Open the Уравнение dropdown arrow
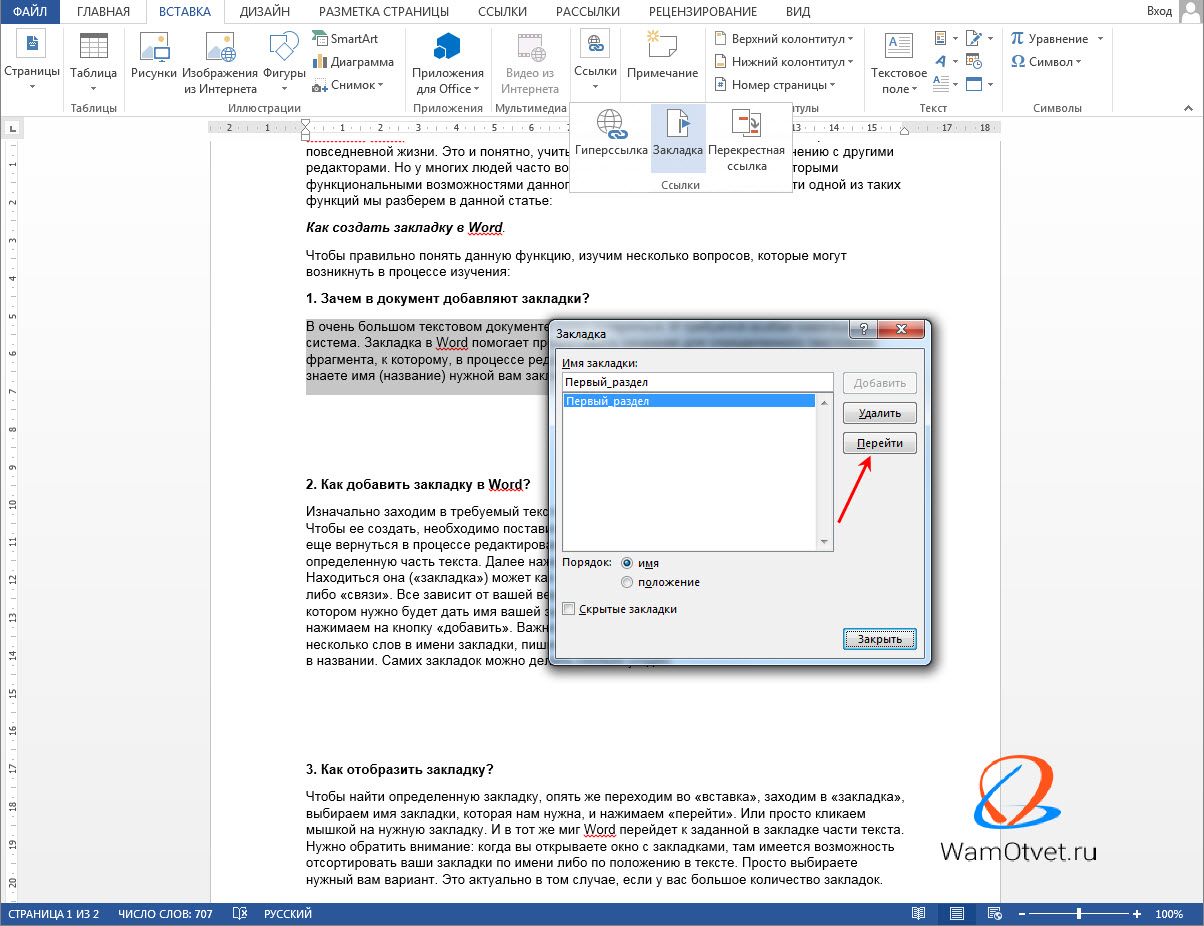 [x=1100, y=38]
